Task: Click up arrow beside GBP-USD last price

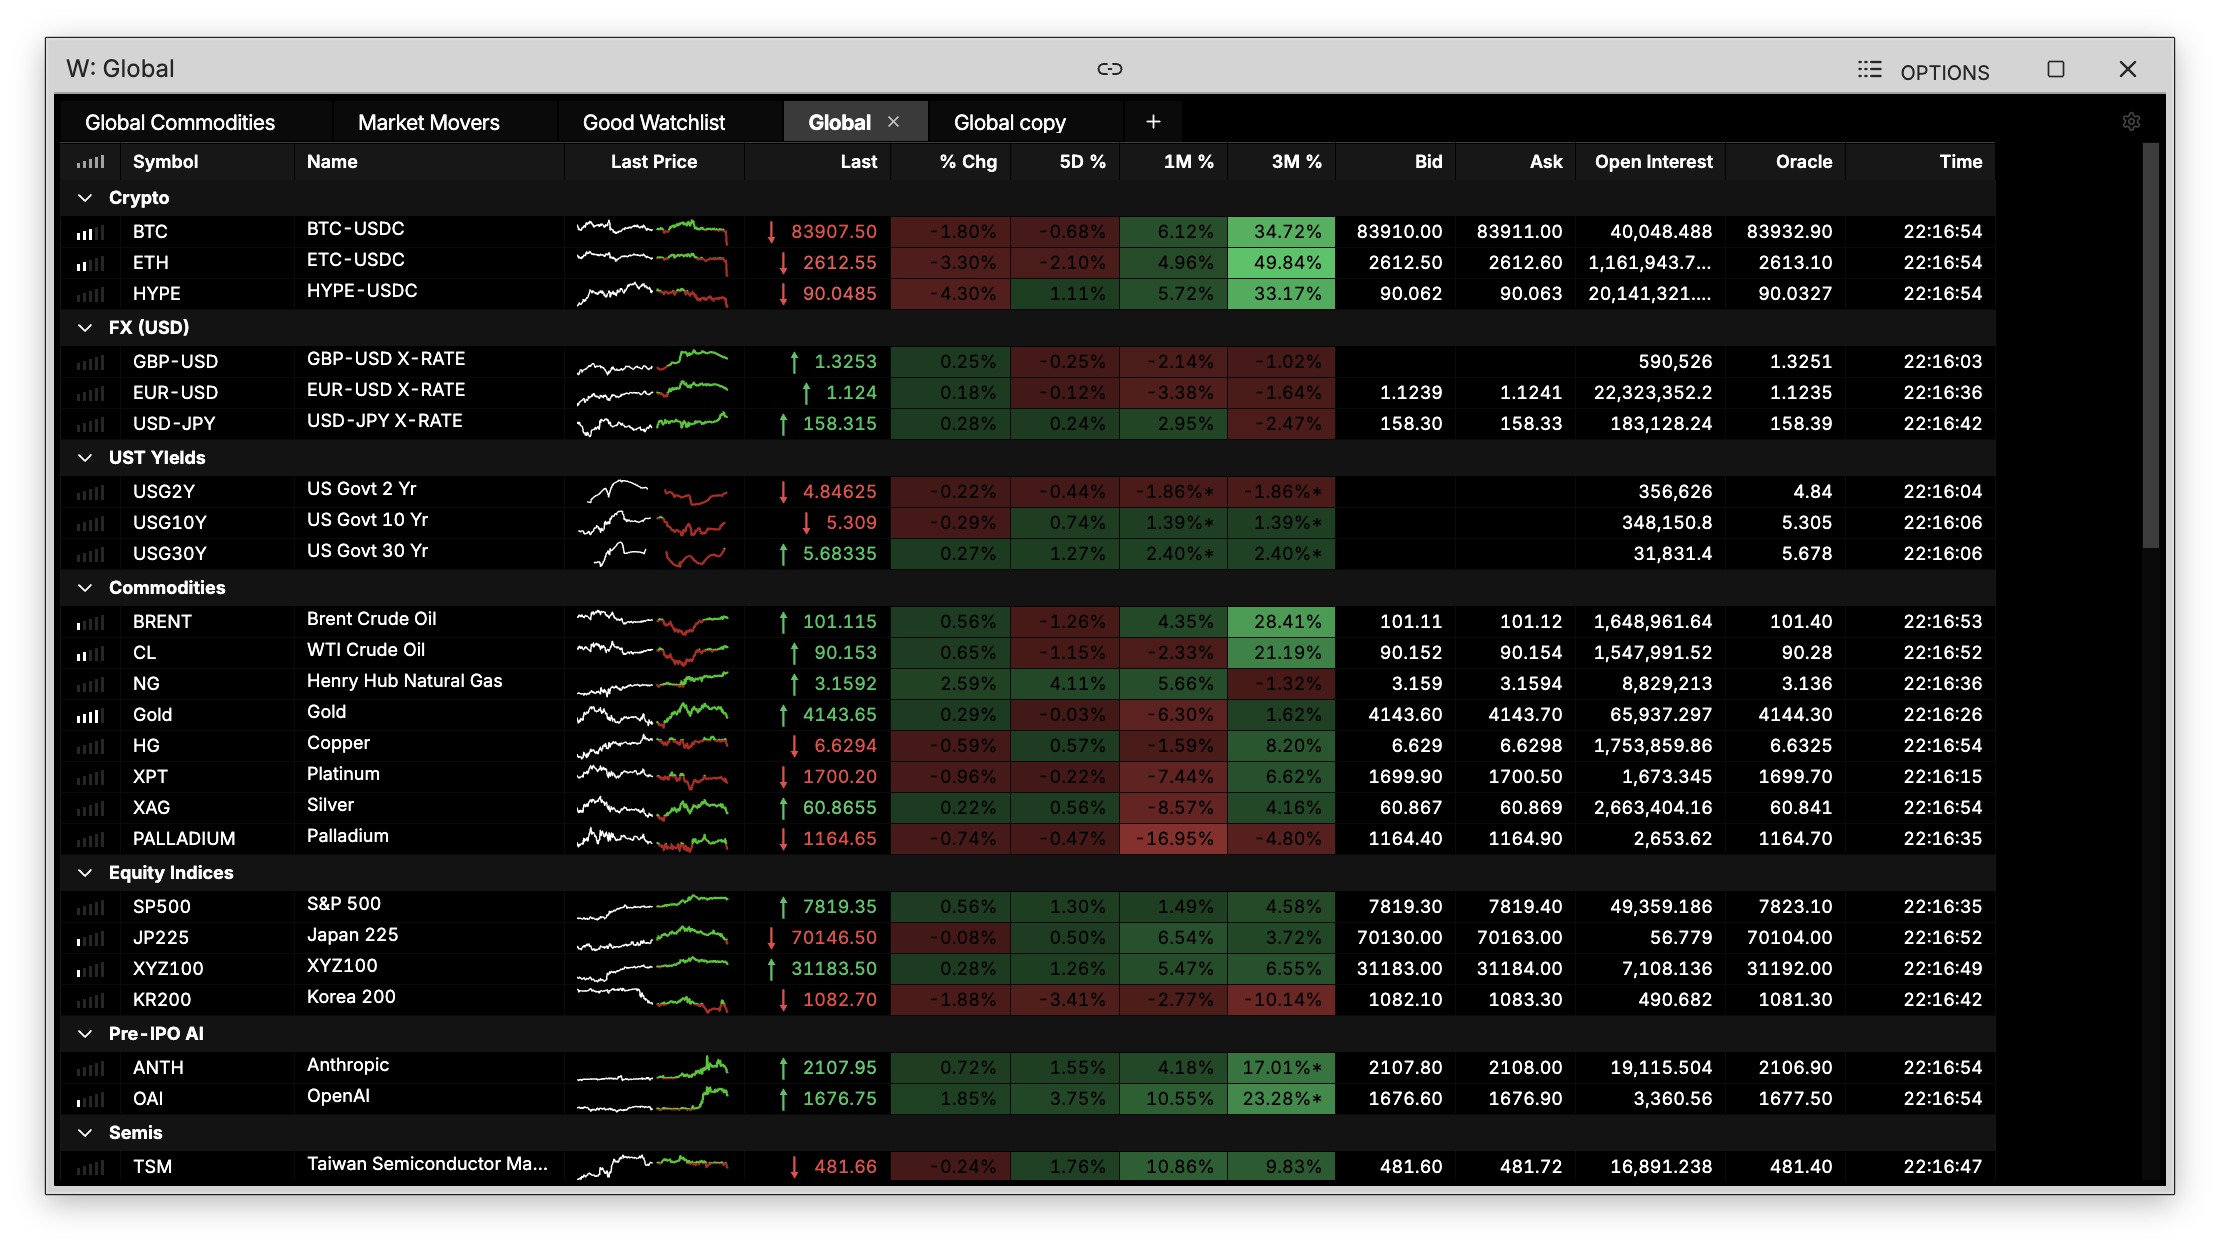Action: (794, 362)
